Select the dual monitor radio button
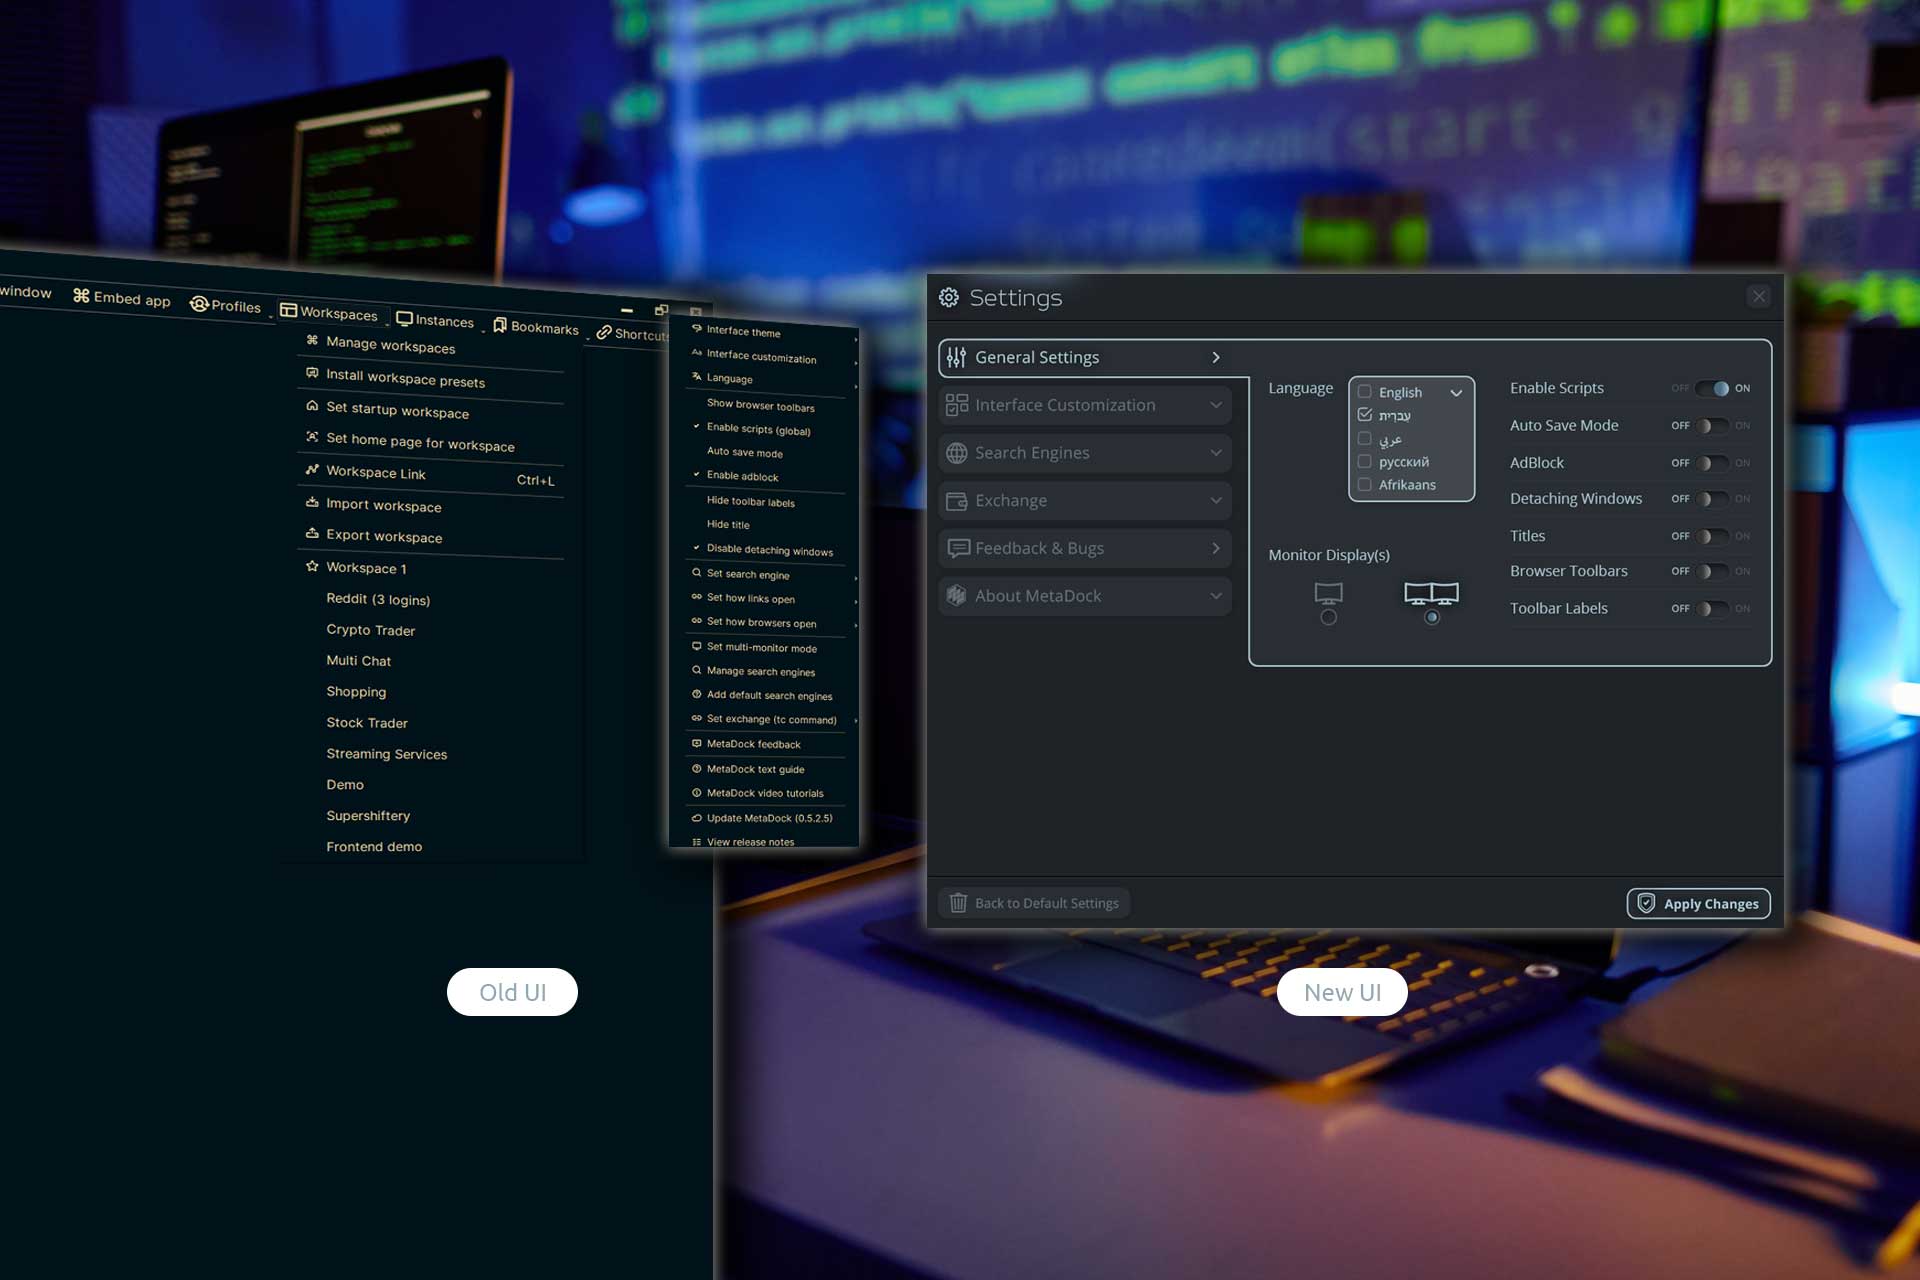 (x=1432, y=618)
